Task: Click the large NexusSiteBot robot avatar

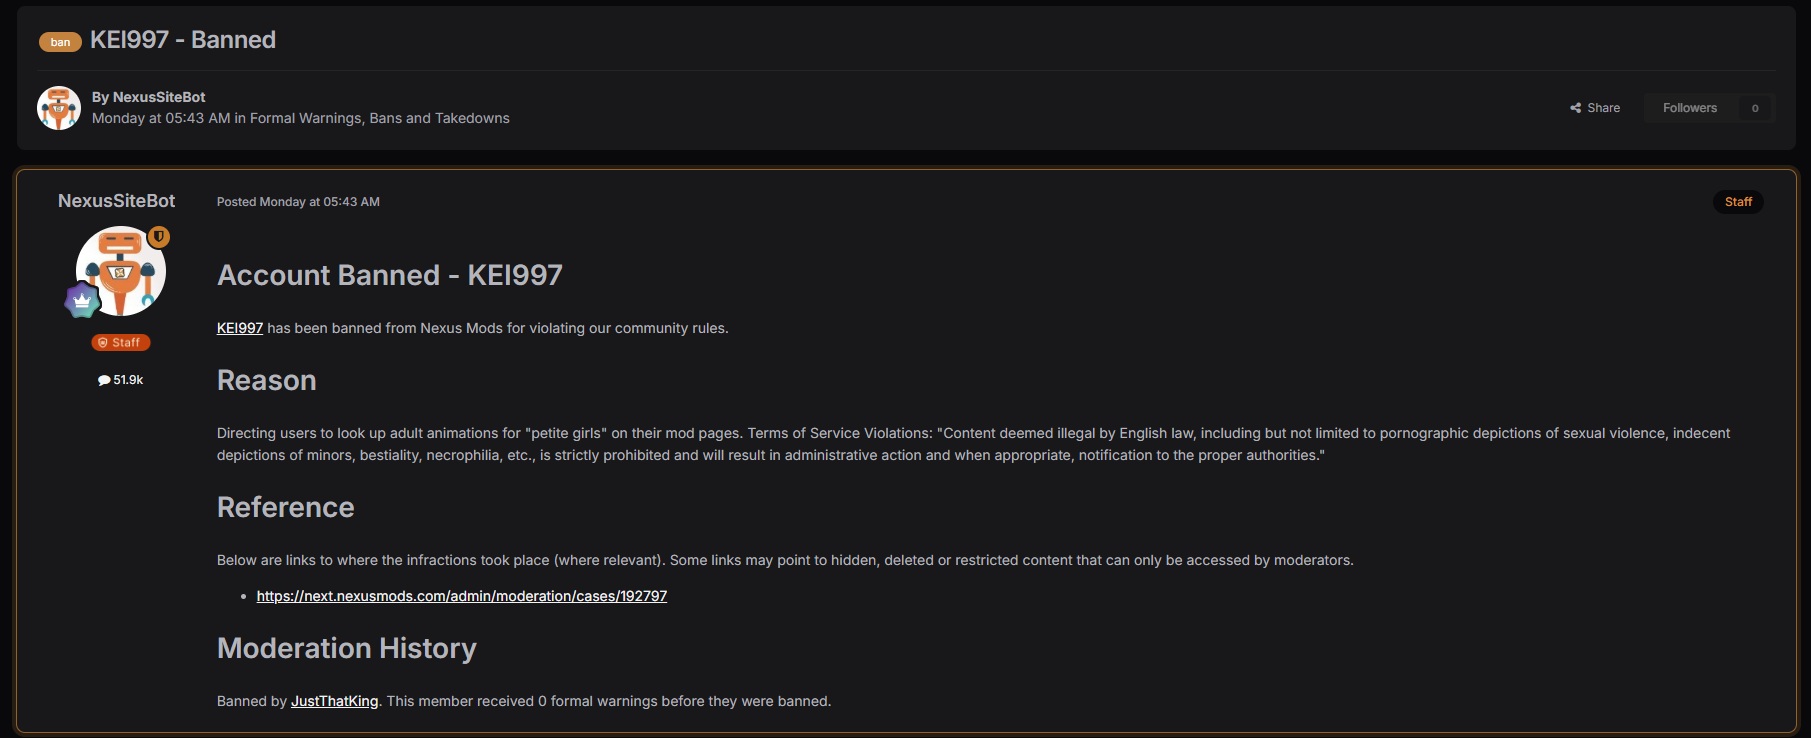Action: [120, 271]
